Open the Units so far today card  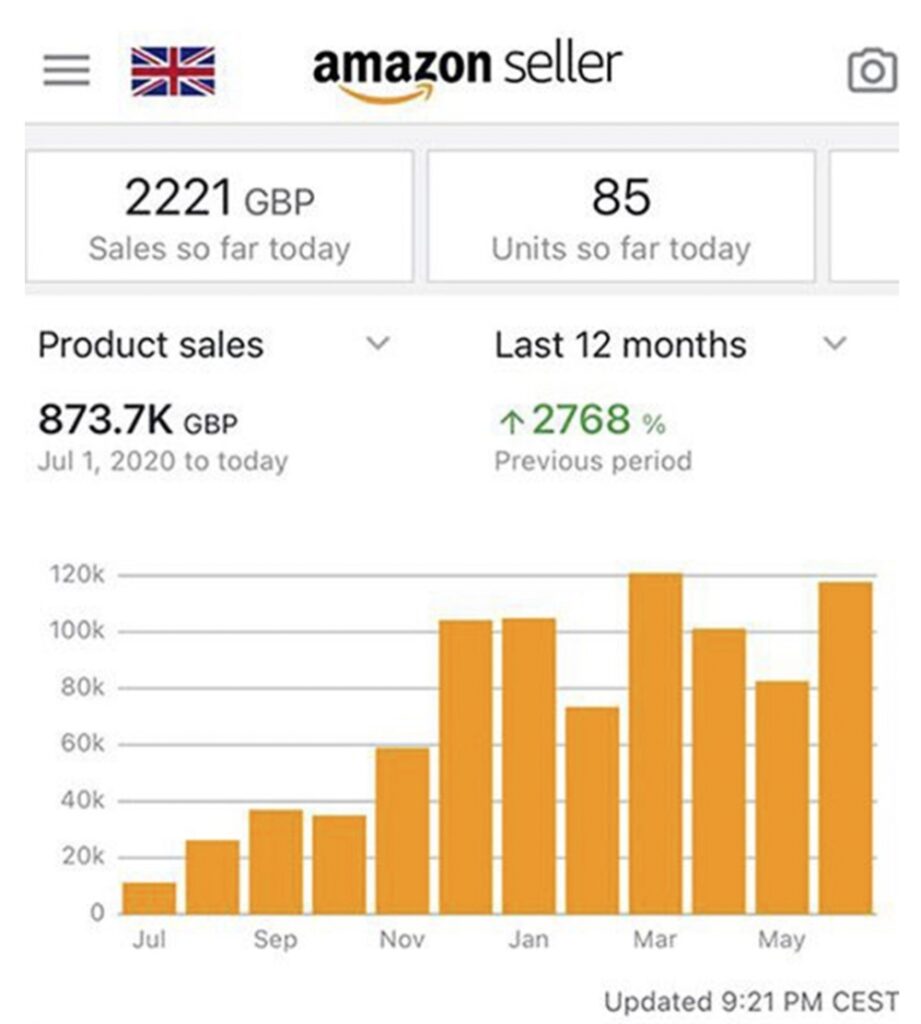(620, 217)
